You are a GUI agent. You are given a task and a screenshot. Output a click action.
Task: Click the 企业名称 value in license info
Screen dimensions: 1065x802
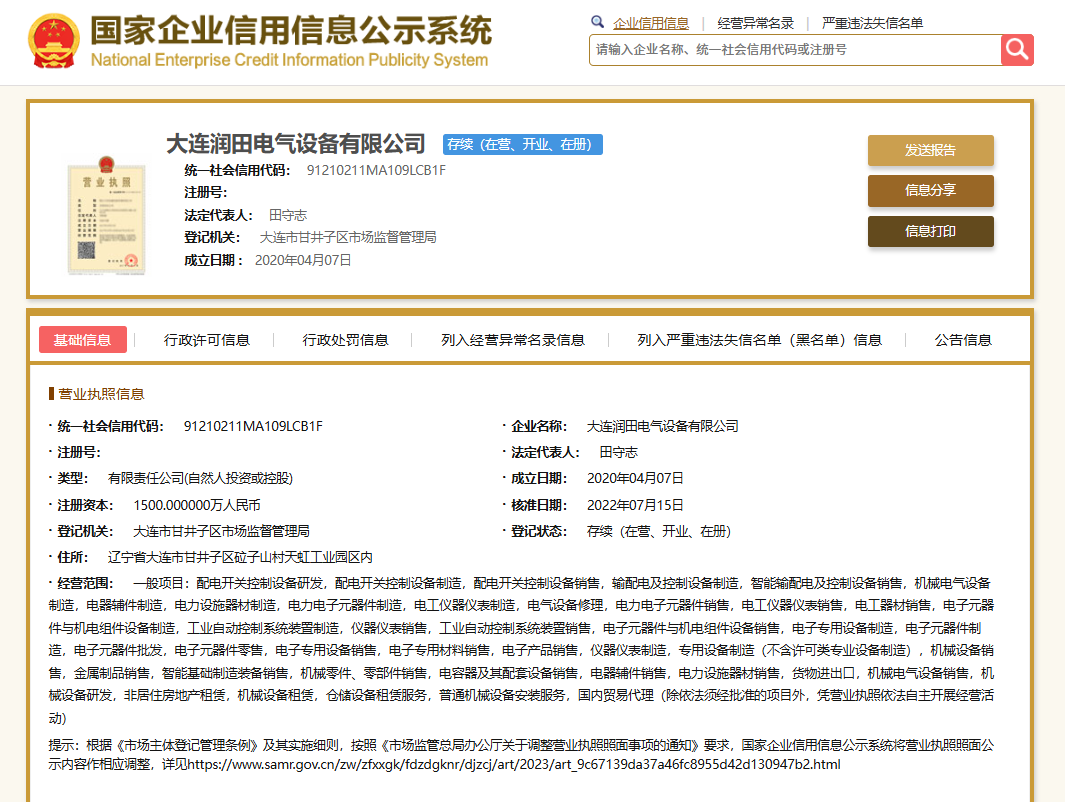click(x=662, y=426)
